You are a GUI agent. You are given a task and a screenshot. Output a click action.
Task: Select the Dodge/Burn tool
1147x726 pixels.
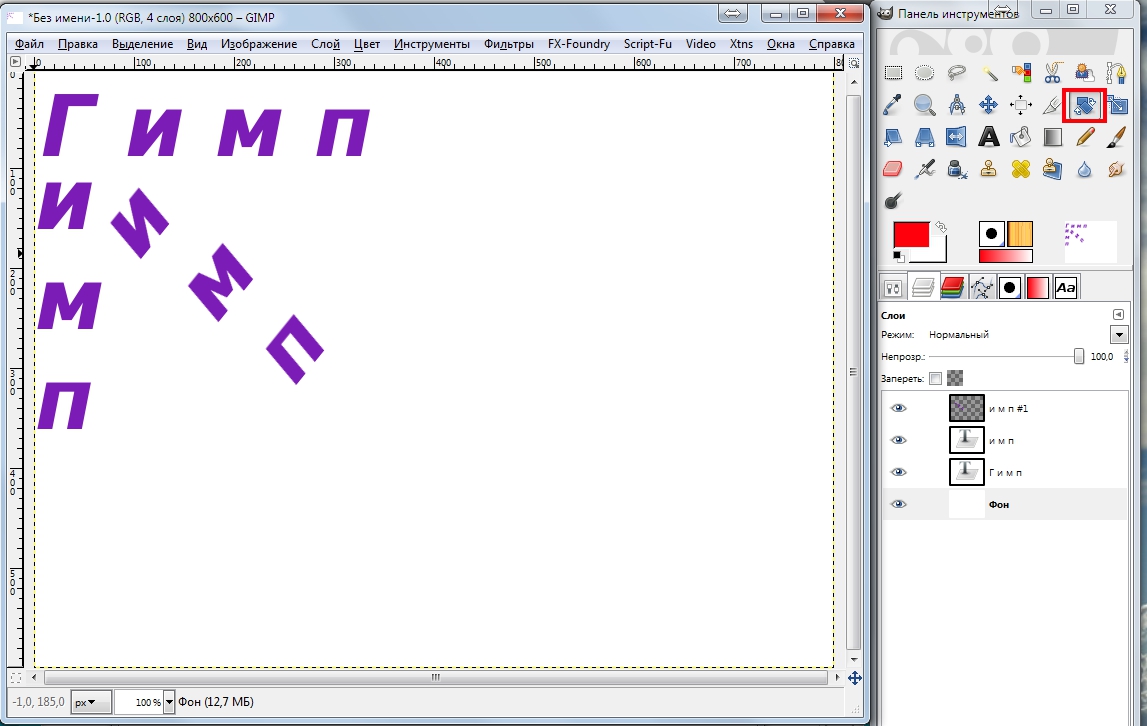[893, 201]
